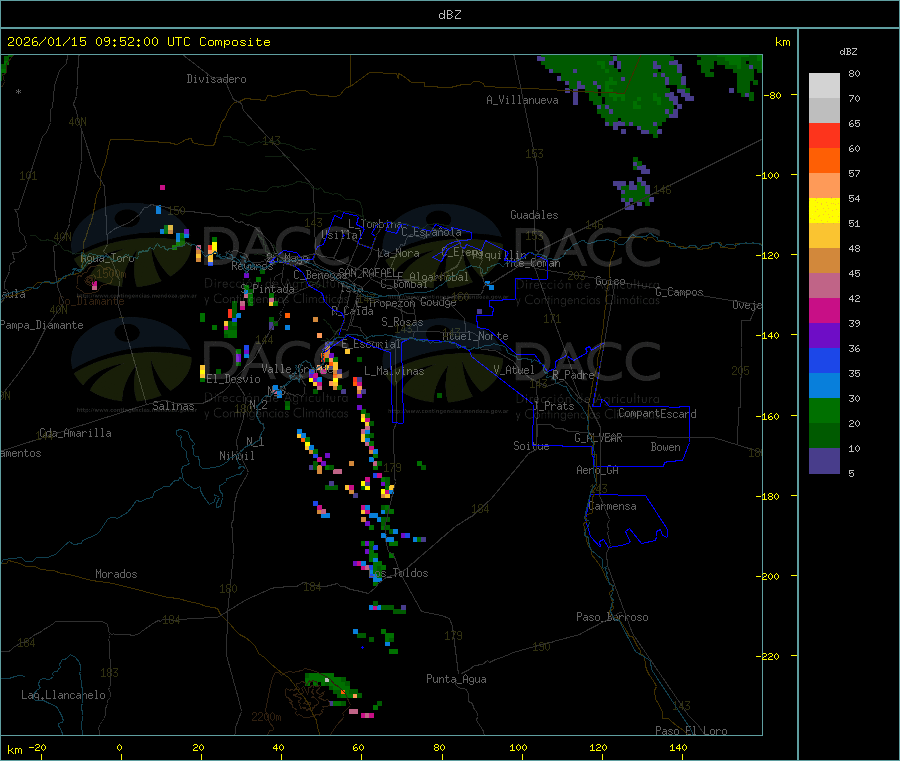The height and width of the screenshot is (761, 900).
Task: Click the Morados label
Action: [117, 574]
